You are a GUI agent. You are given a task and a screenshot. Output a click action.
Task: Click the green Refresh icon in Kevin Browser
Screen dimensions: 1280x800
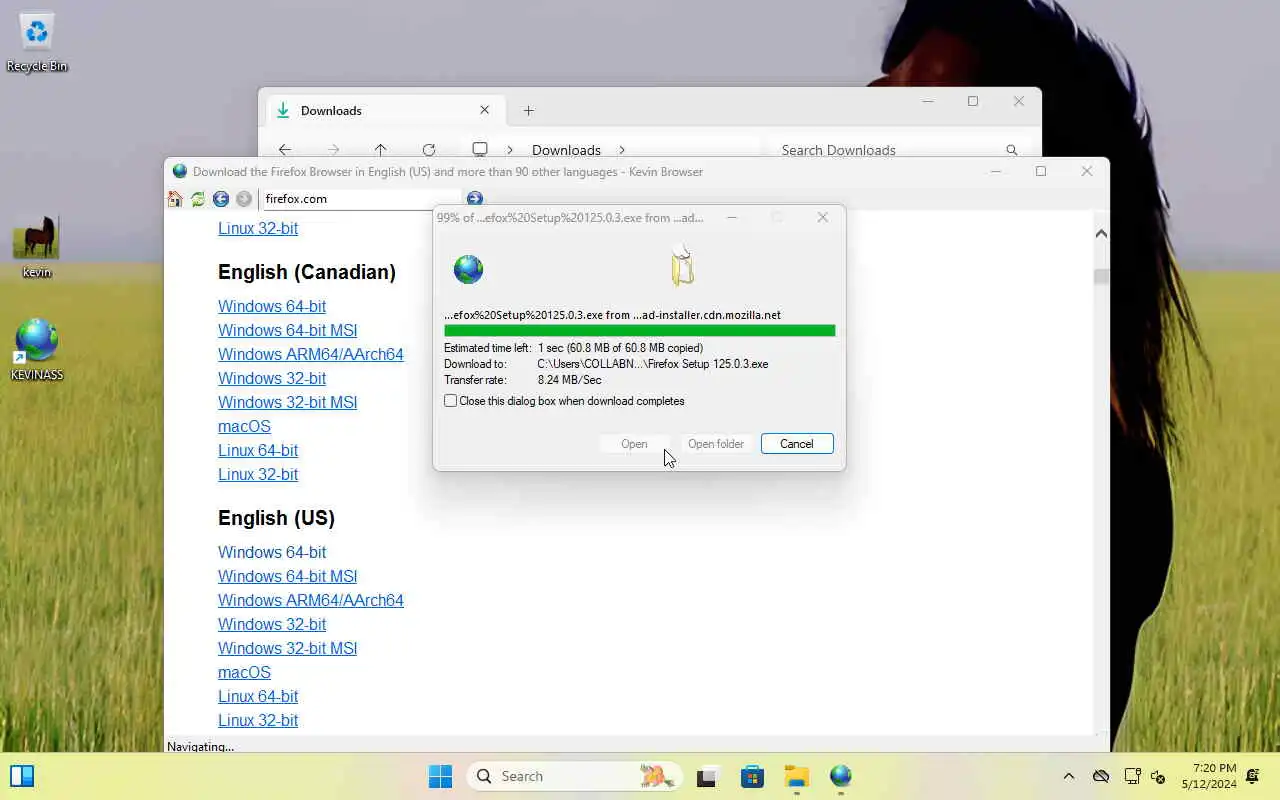tap(198, 199)
